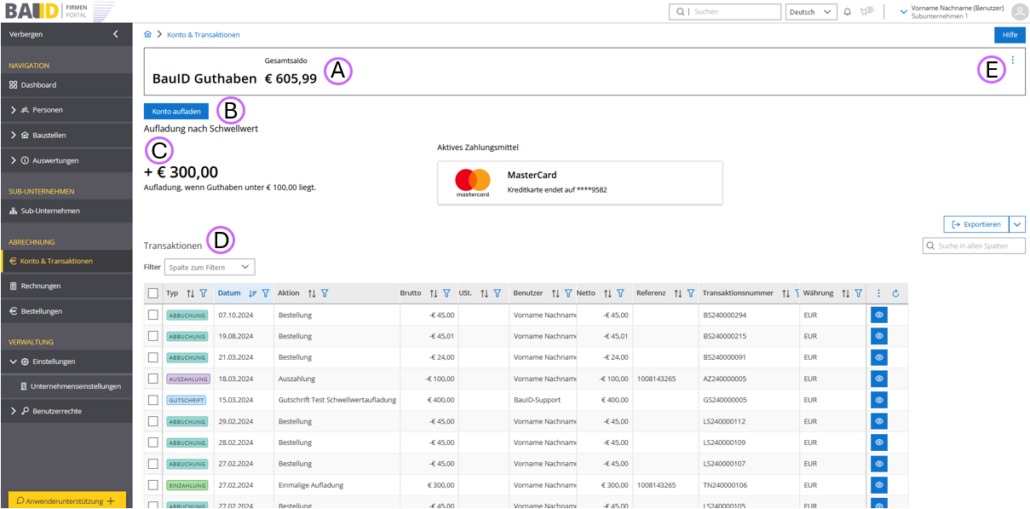Filter the Netto column
The width and height of the screenshot is (1030, 509).
point(621,294)
